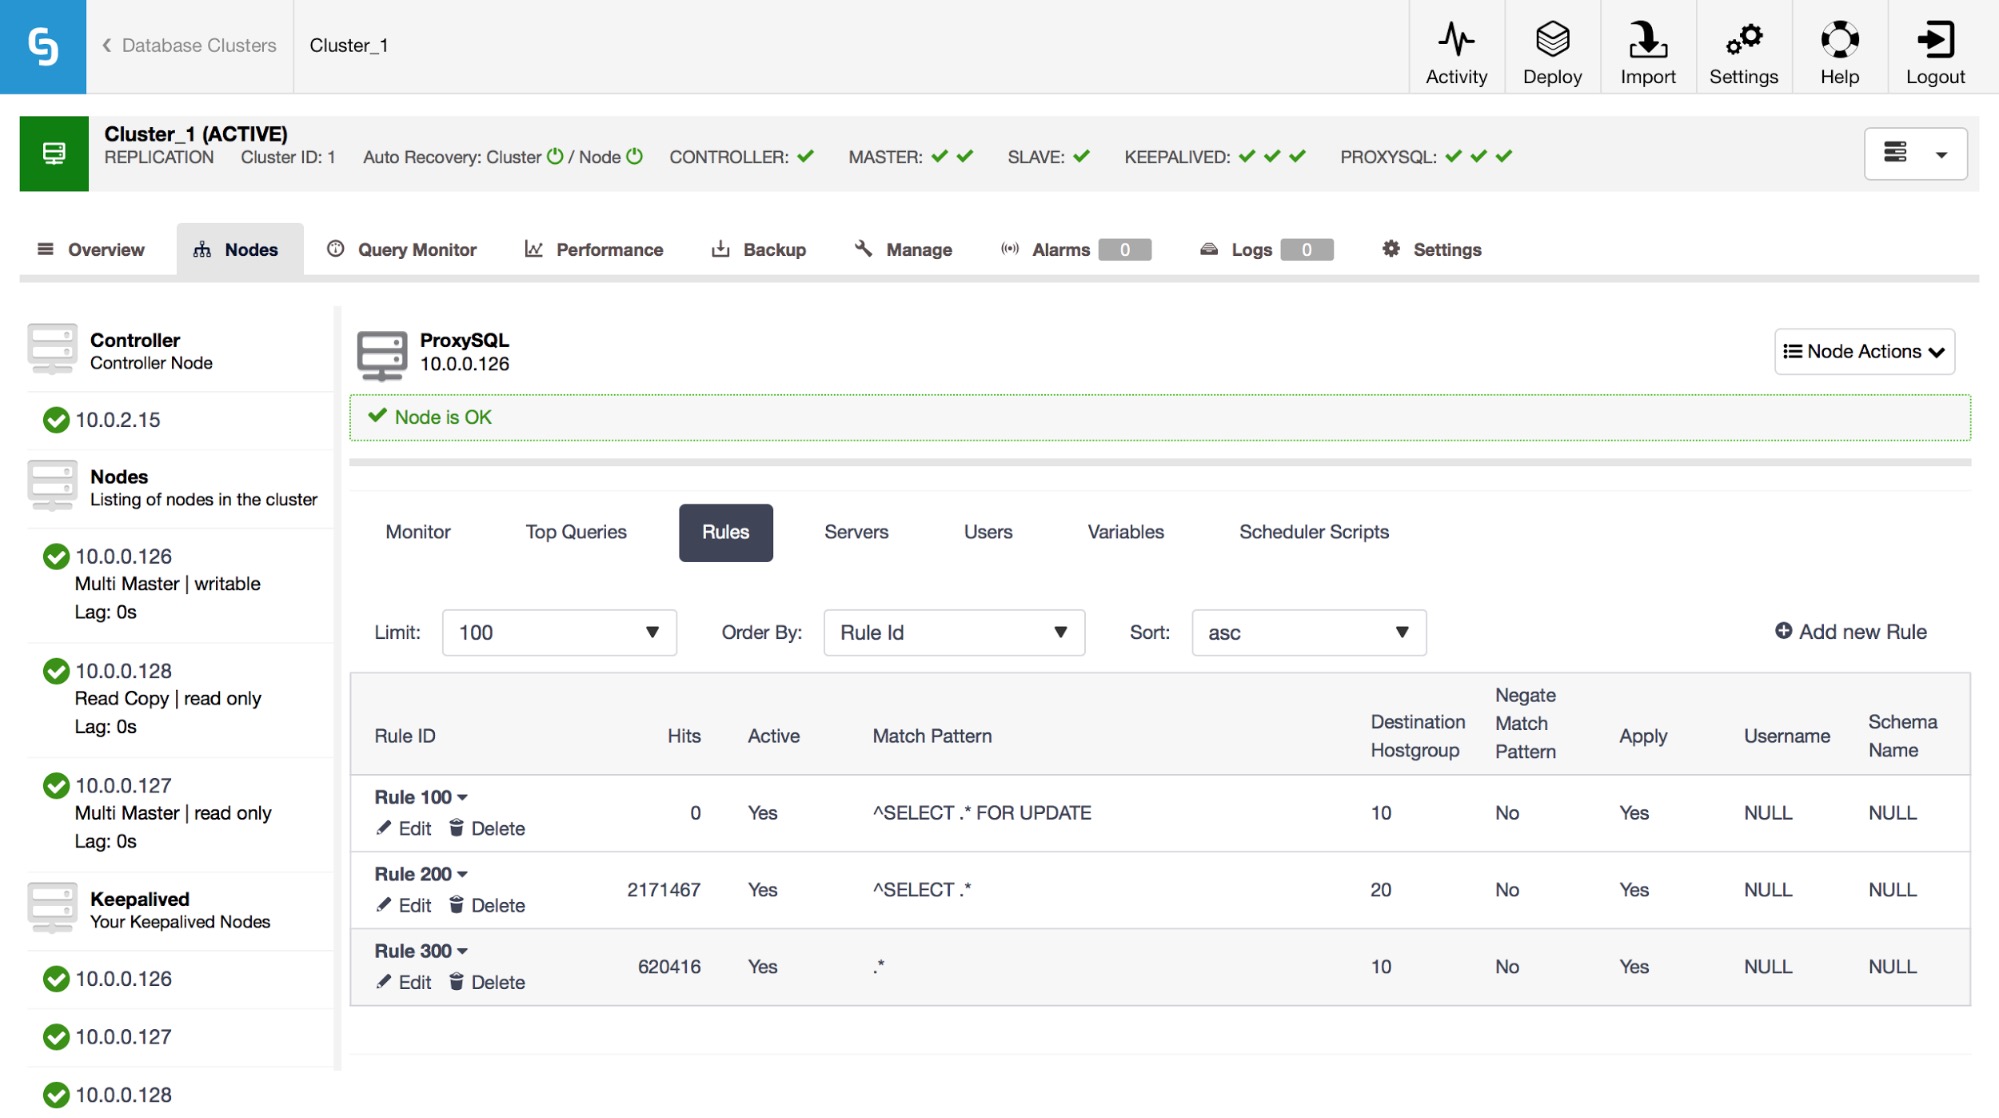Image resolution: width=1999 pixels, height=1118 pixels.
Task: Open the Scheduler Scripts sub-tab
Action: pyautogui.click(x=1314, y=532)
